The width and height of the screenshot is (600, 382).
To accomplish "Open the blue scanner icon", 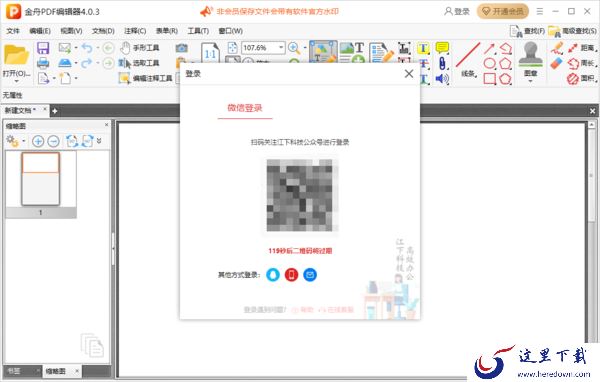I will 65,63.
